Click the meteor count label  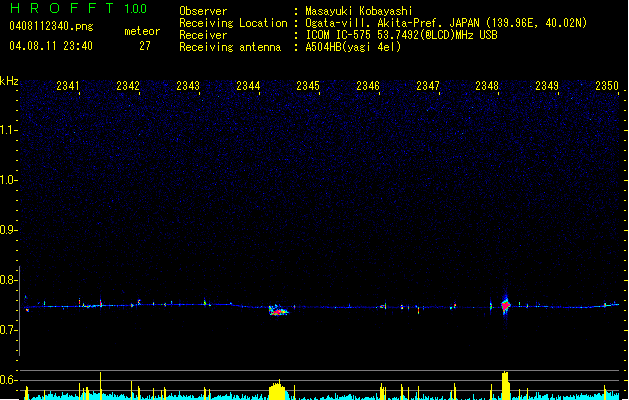tap(142, 31)
